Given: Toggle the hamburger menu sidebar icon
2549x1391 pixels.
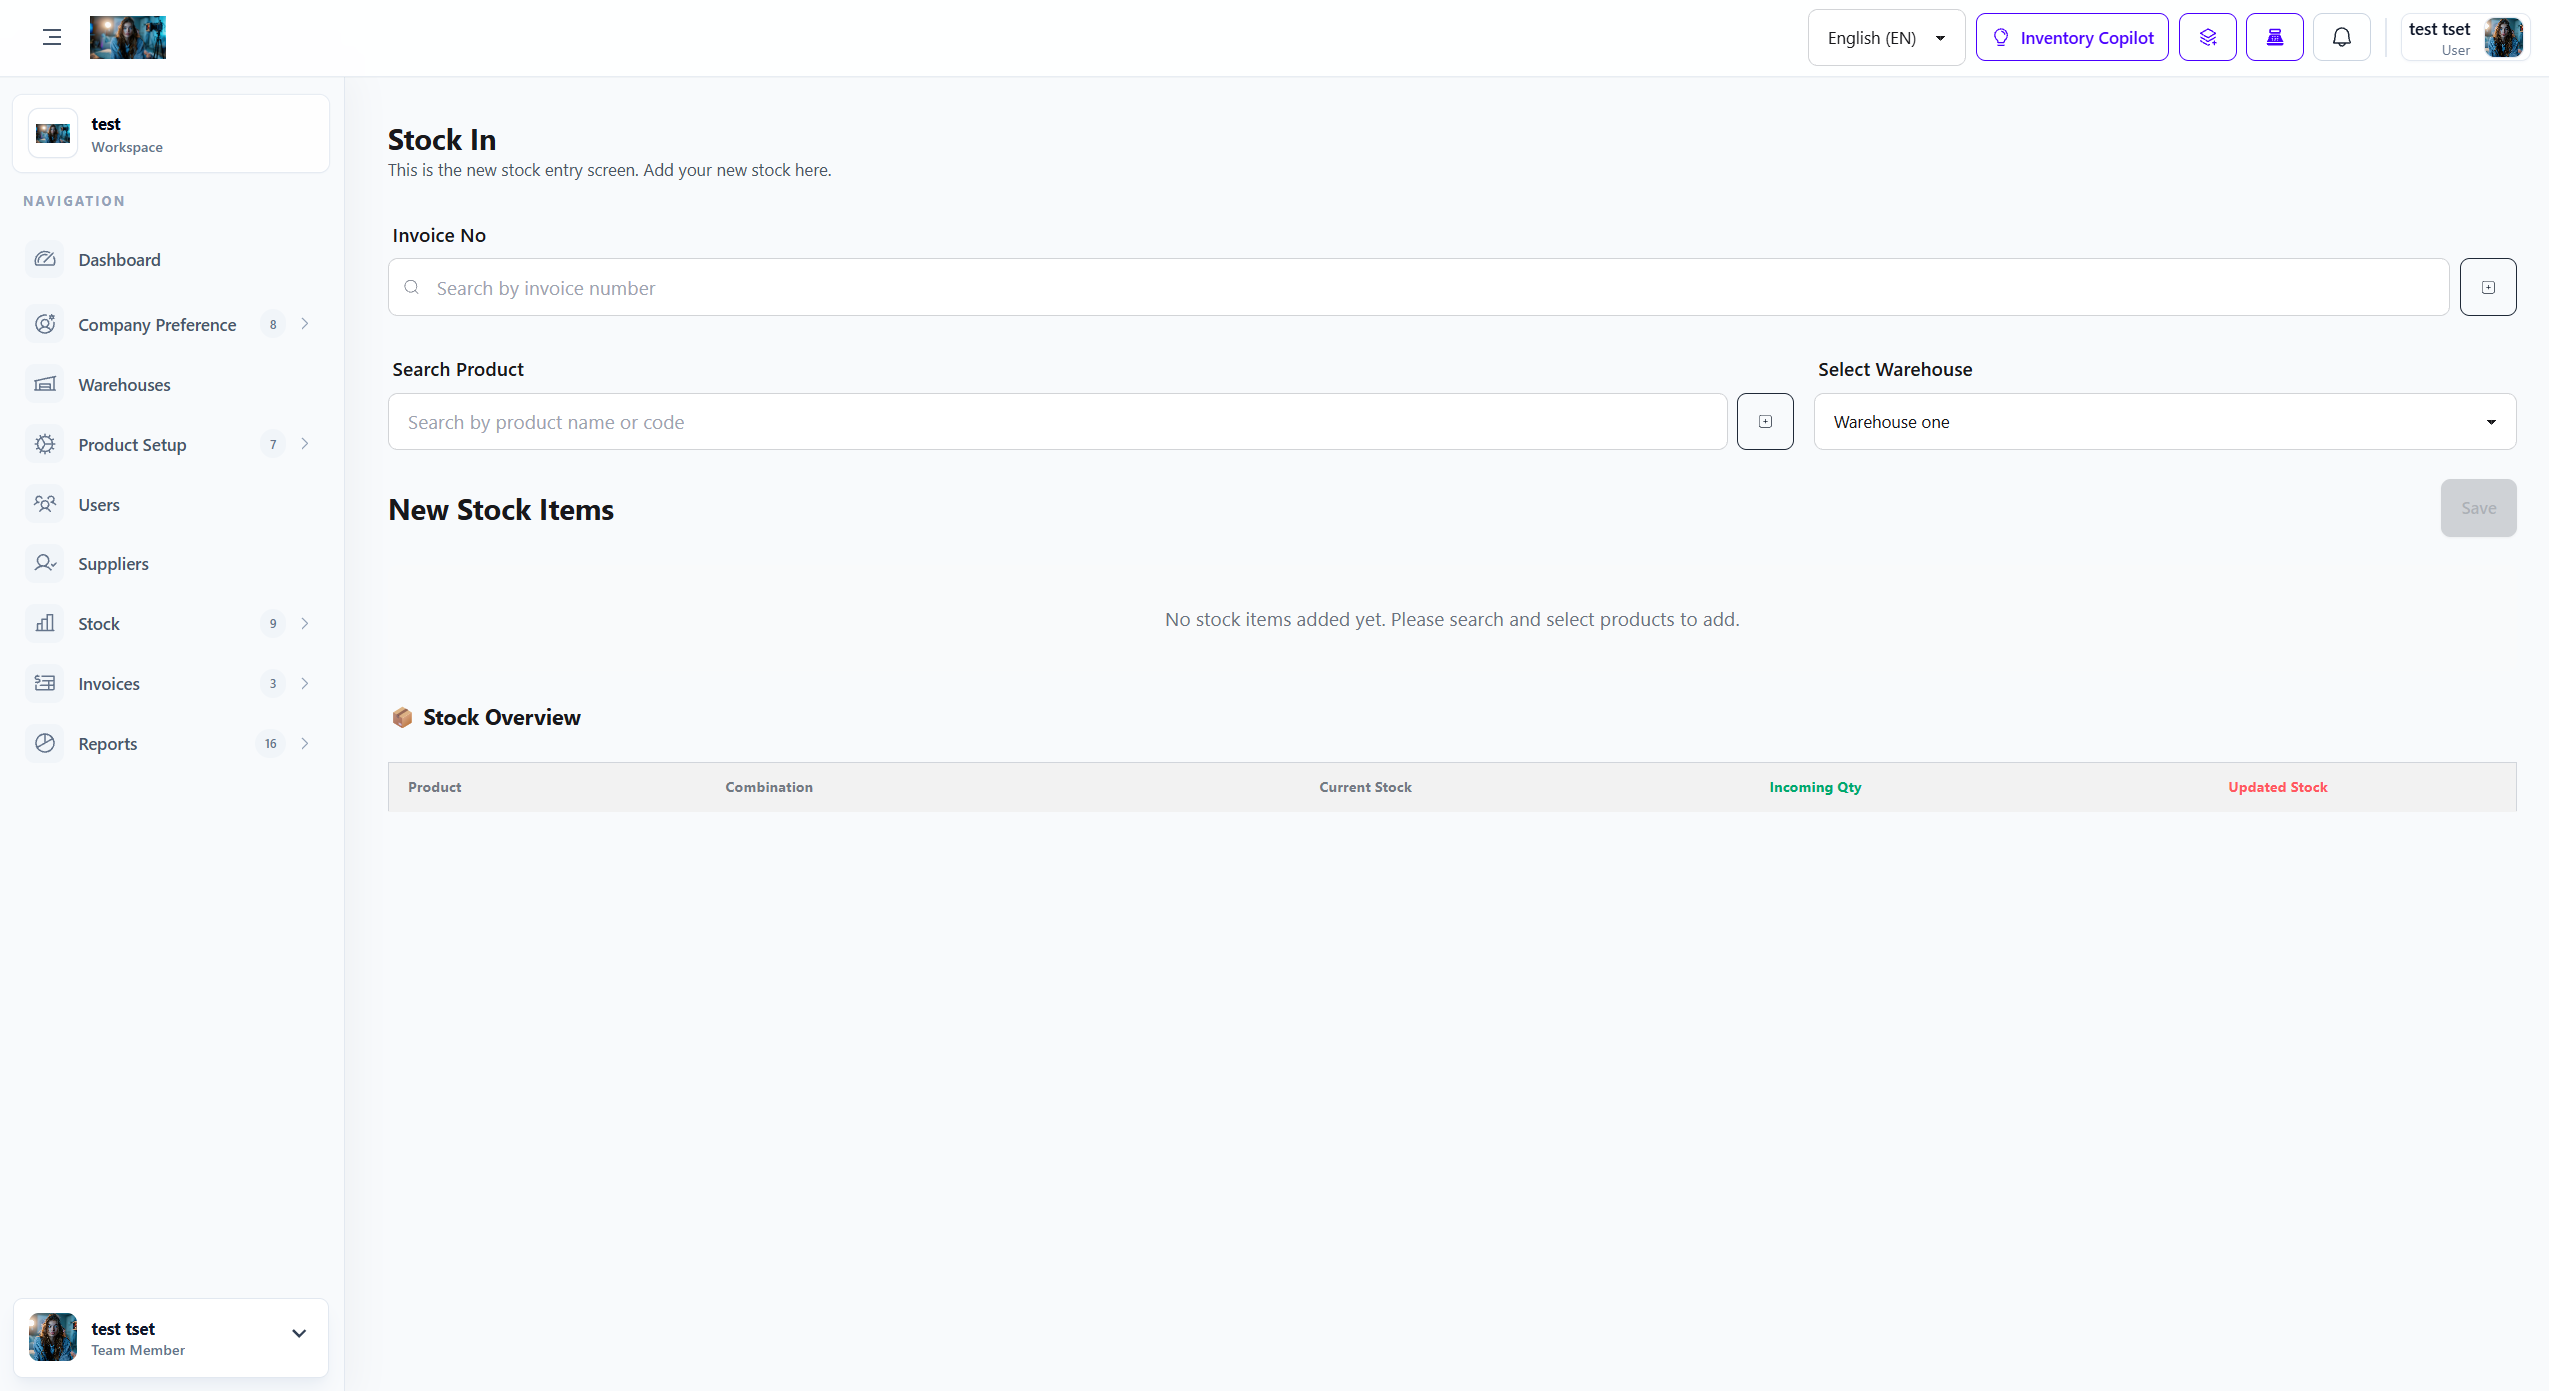Looking at the screenshot, I should click(52, 38).
